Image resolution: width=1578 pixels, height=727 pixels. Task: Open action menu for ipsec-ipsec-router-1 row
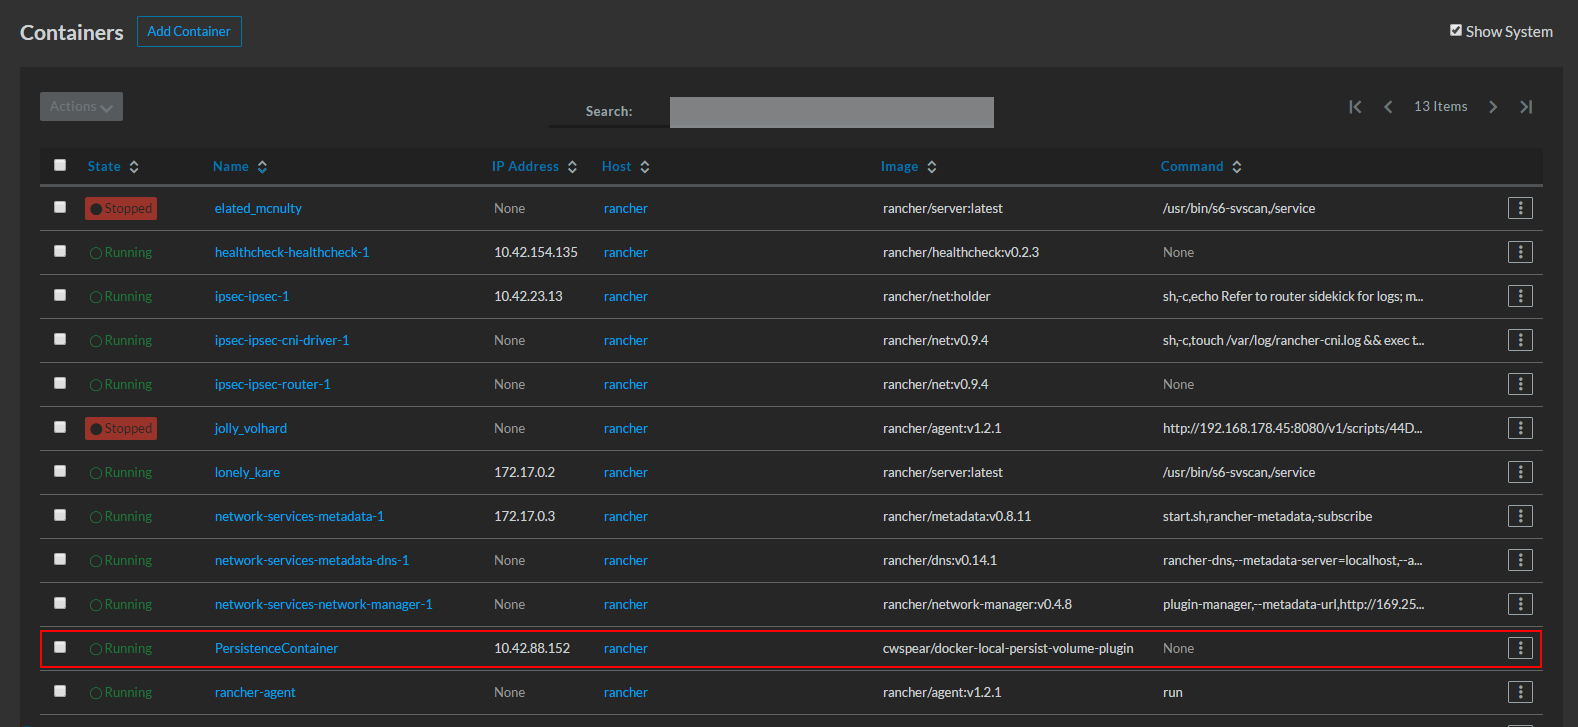[1520, 384]
